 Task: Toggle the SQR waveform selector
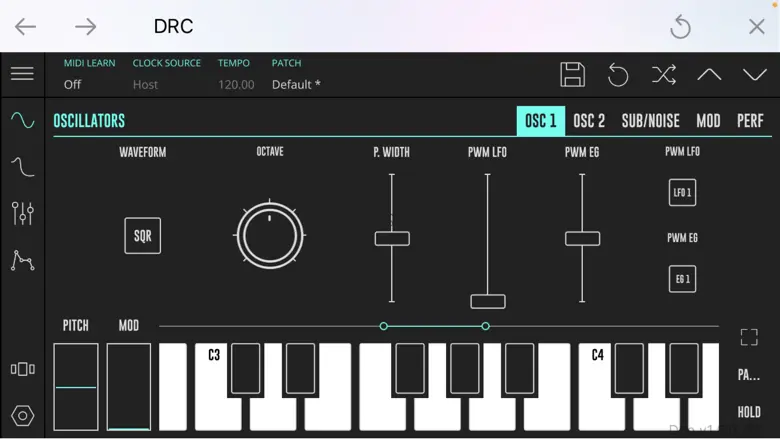pyautogui.click(x=143, y=236)
